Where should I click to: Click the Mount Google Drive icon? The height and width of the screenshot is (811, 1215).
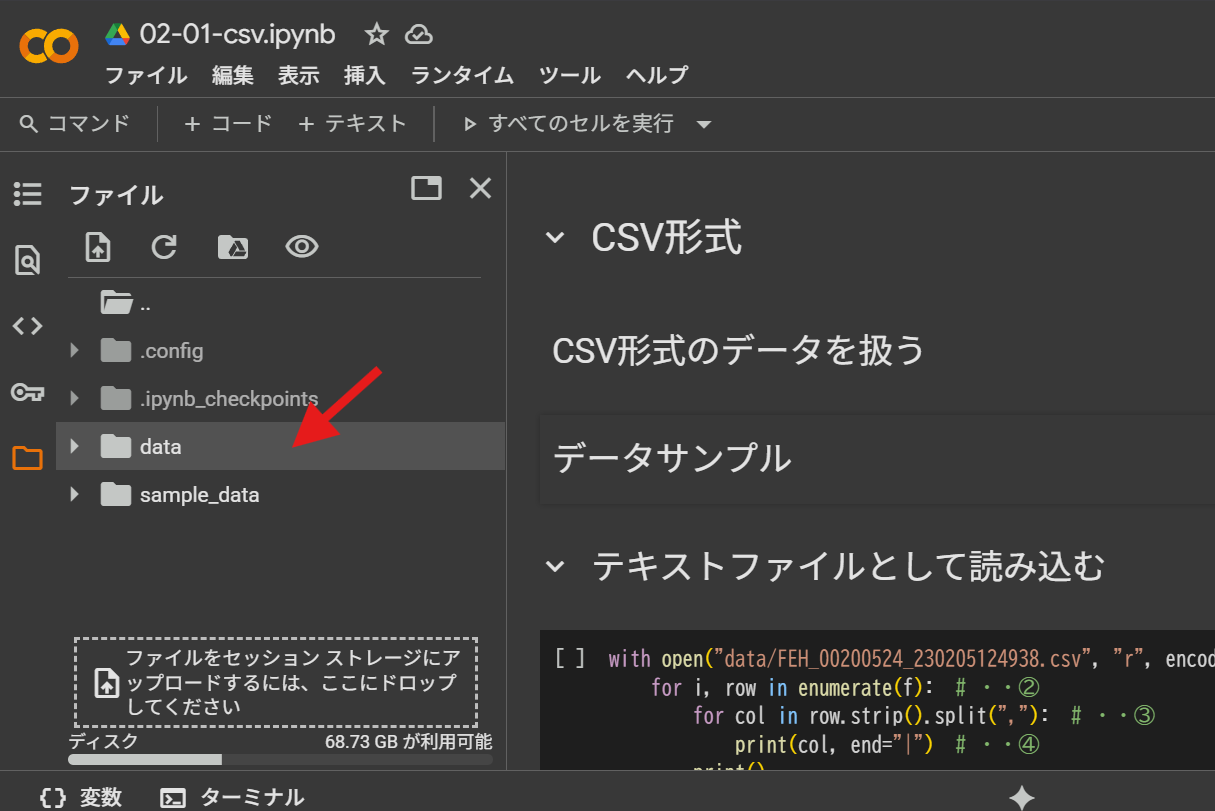tap(232, 247)
